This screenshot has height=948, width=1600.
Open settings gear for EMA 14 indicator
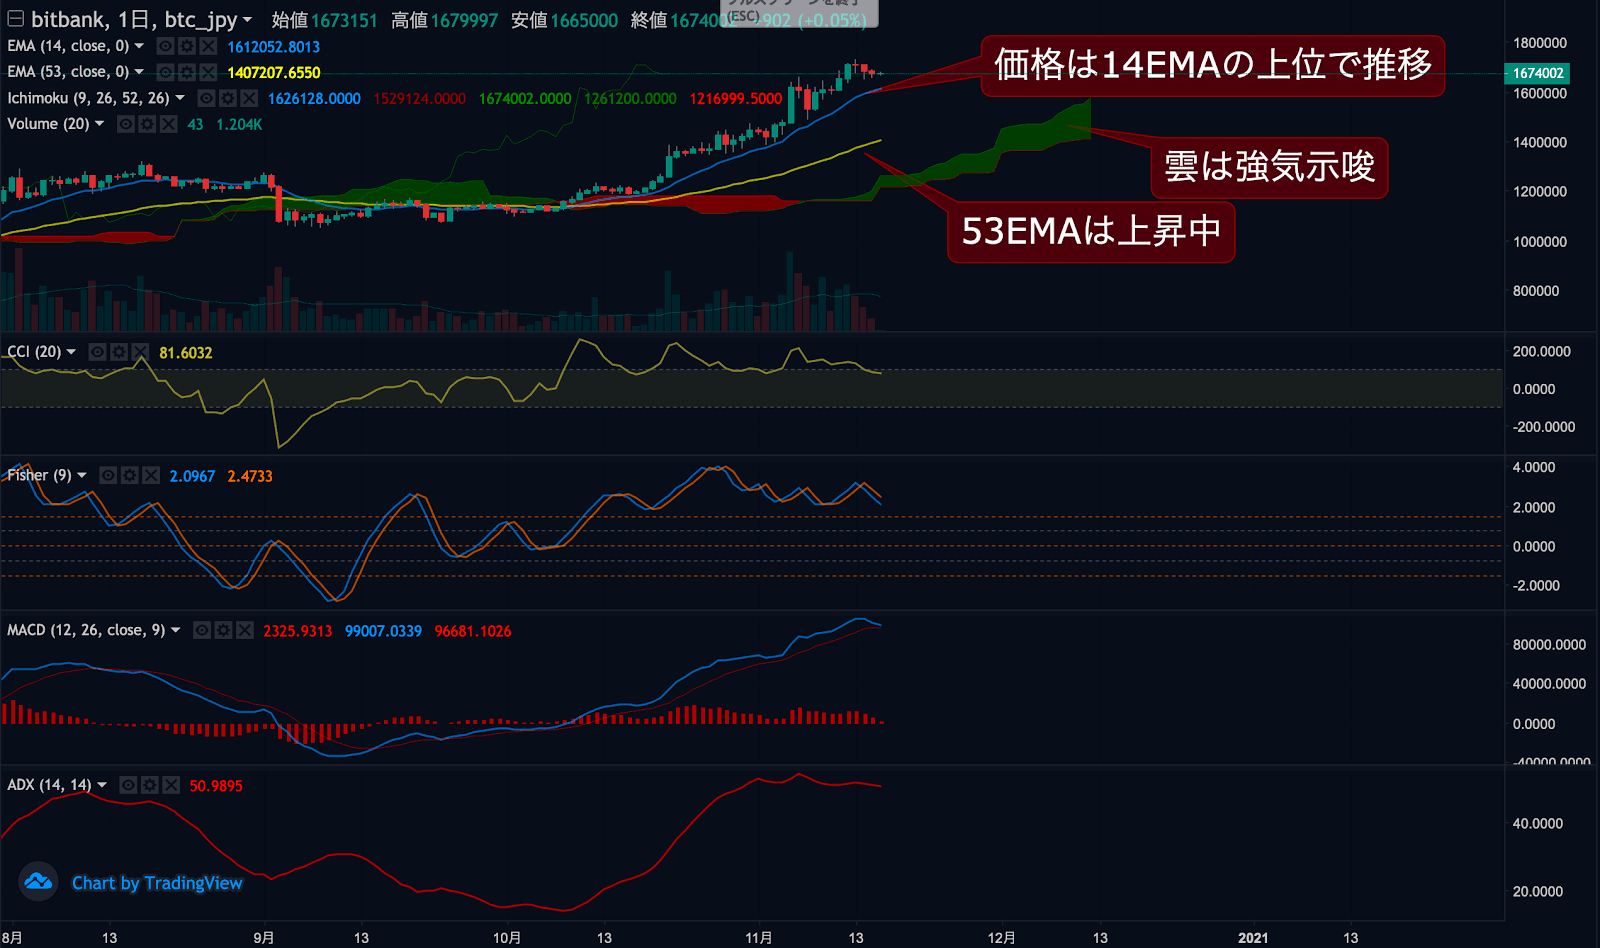(x=186, y=47)
